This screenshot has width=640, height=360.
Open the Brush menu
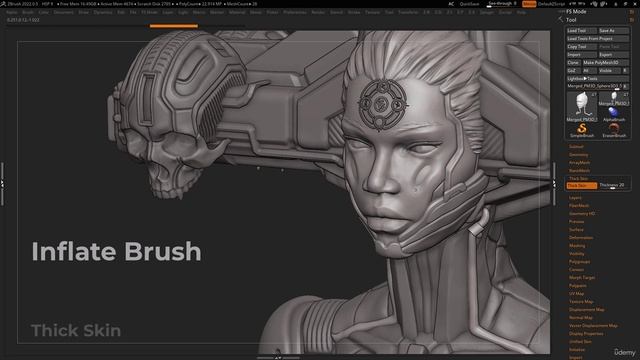(28, 12)
